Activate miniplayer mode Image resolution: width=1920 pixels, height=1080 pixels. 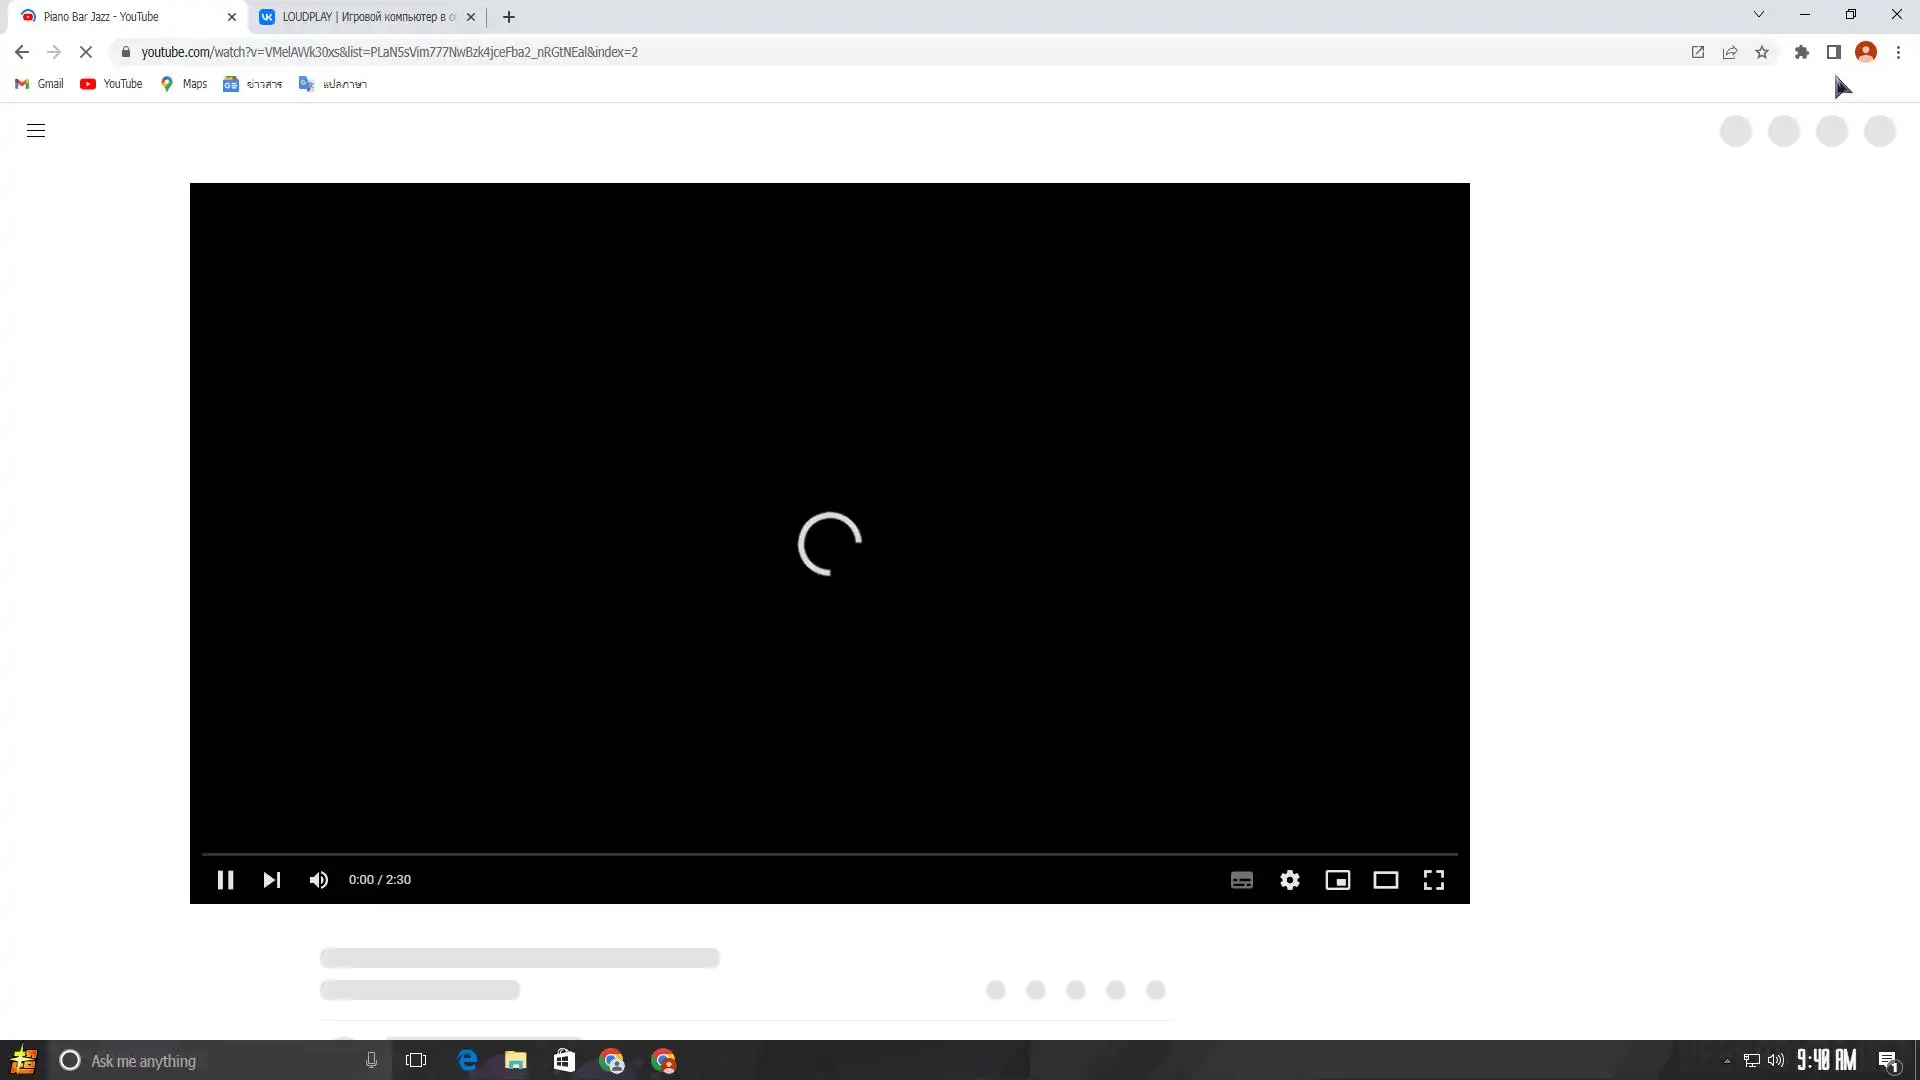pos(1337,880)
